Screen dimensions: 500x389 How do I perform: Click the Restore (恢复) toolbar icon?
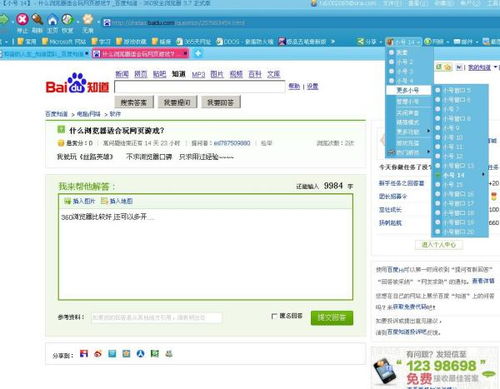click(68, 19)
